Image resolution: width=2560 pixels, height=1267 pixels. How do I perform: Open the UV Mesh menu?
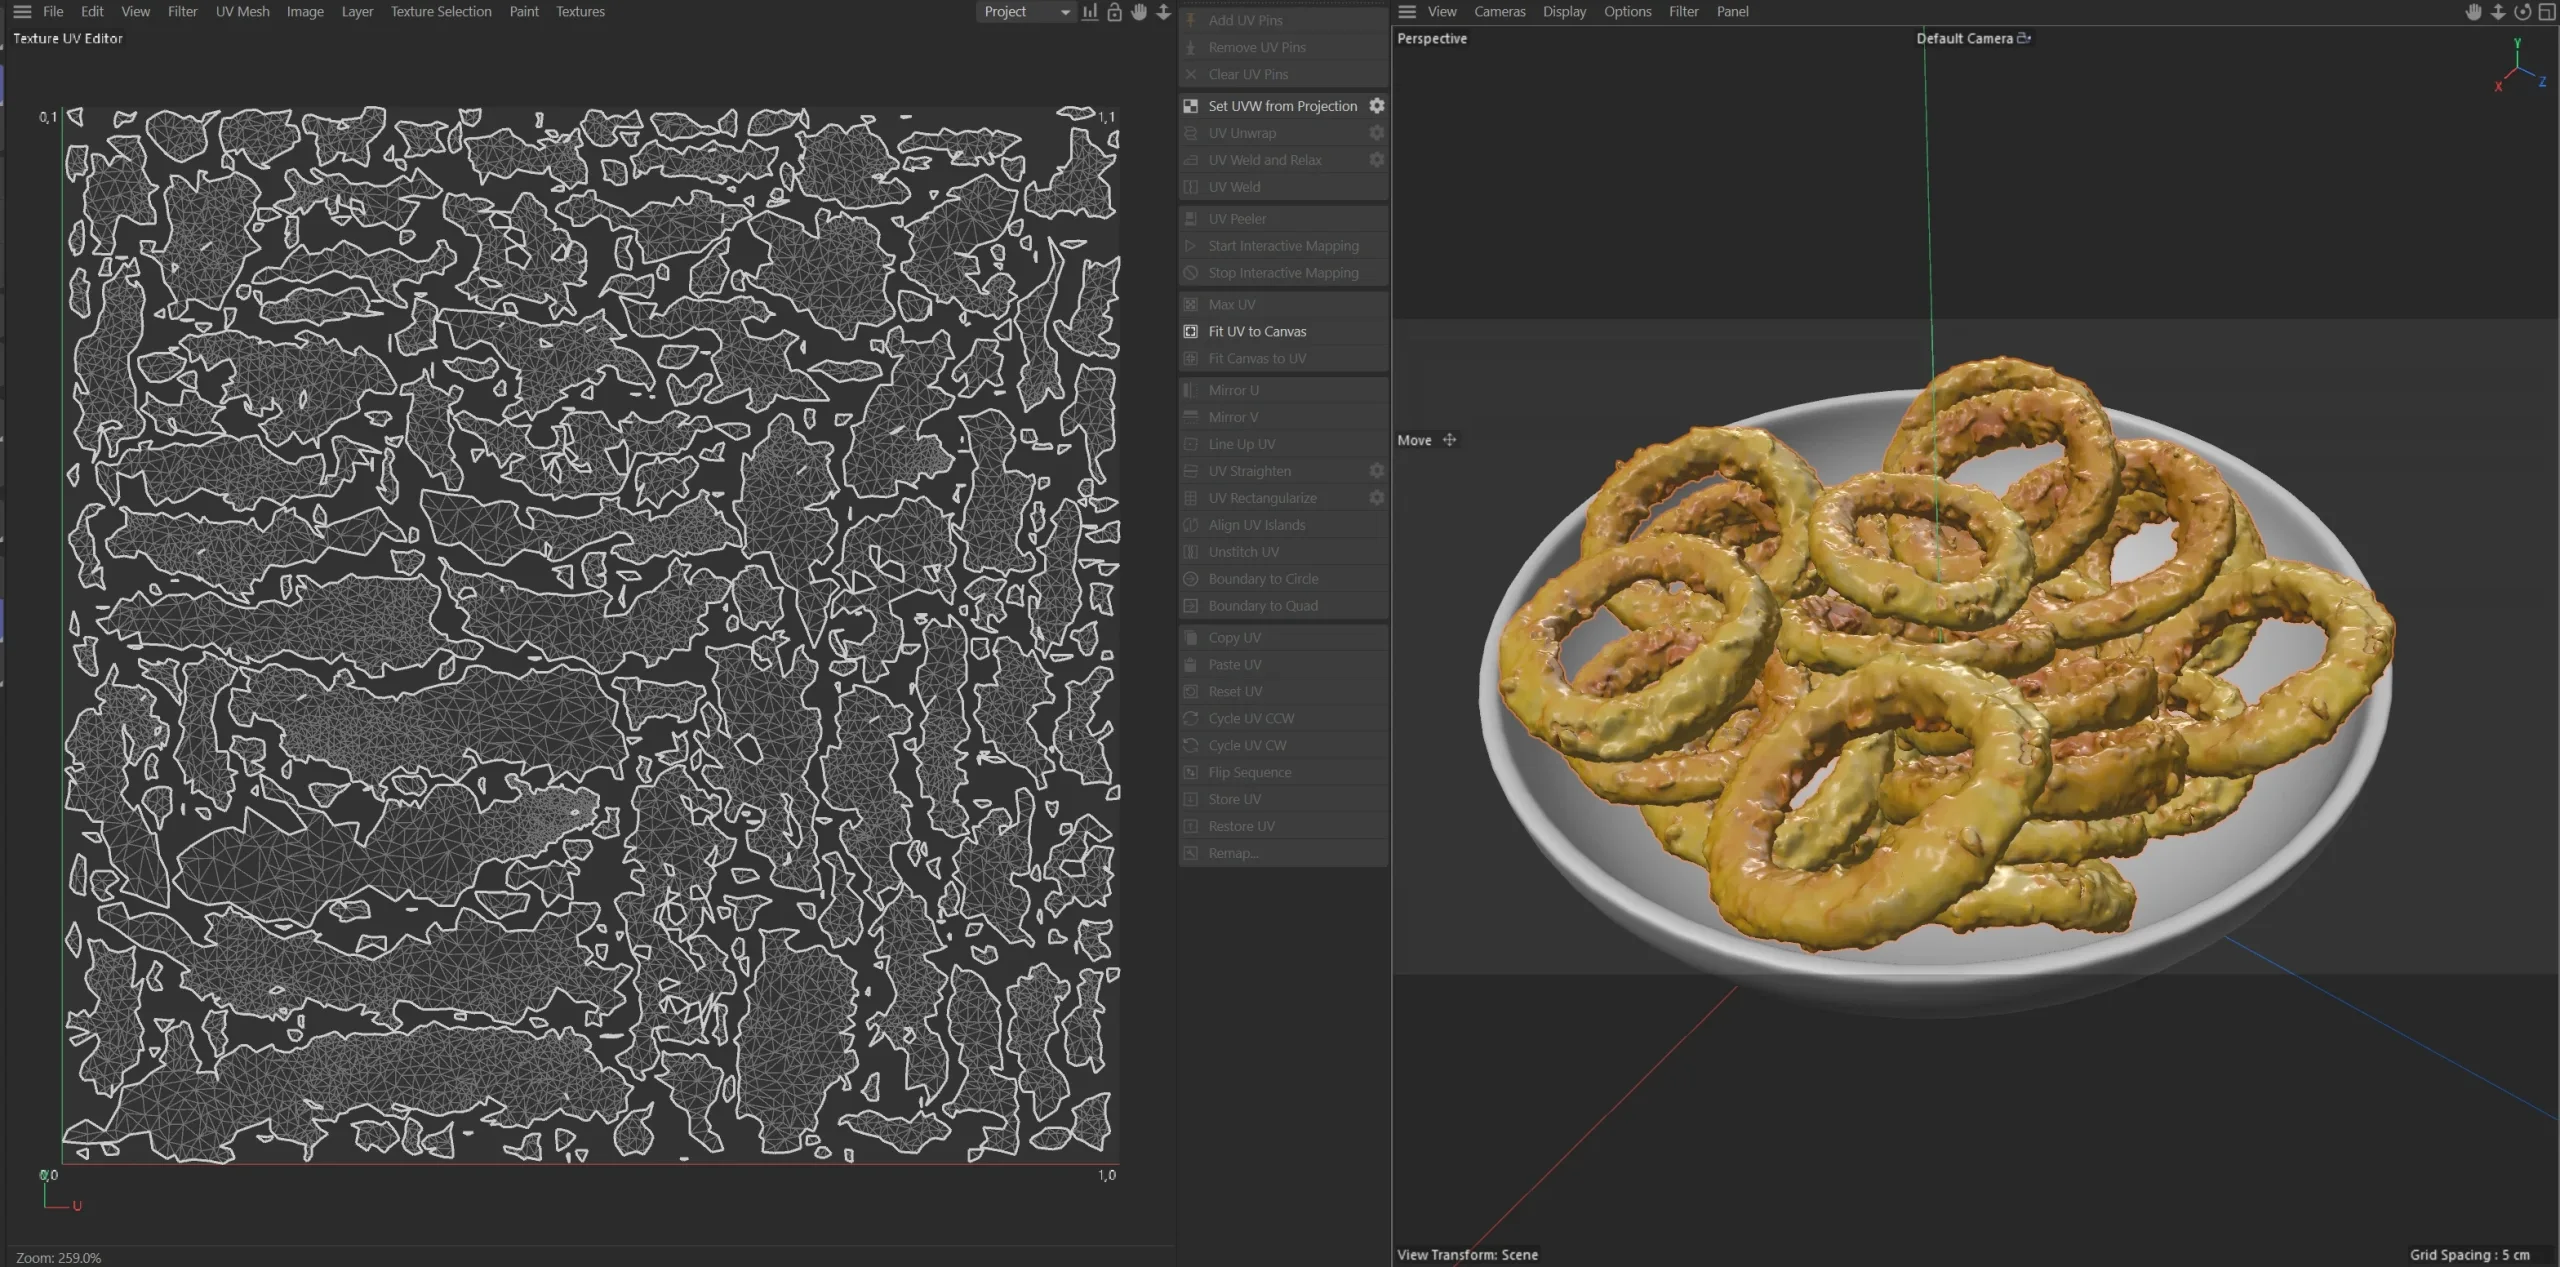pos(241,11)
